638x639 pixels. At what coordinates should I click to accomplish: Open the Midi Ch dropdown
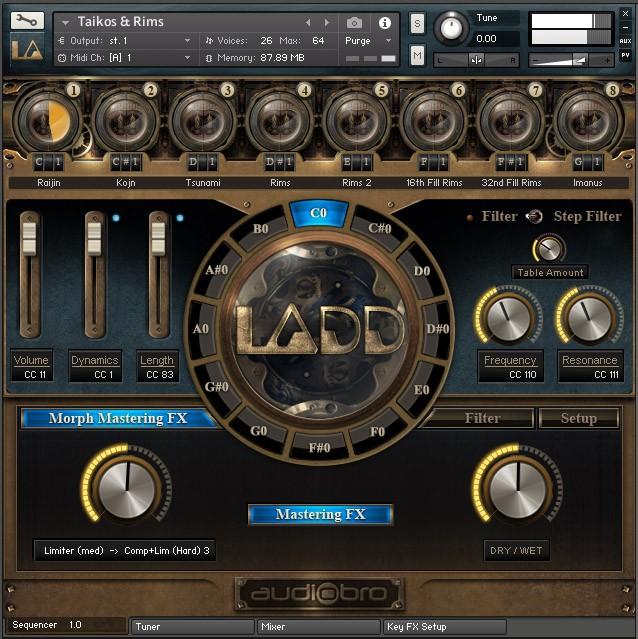point(124,57)
